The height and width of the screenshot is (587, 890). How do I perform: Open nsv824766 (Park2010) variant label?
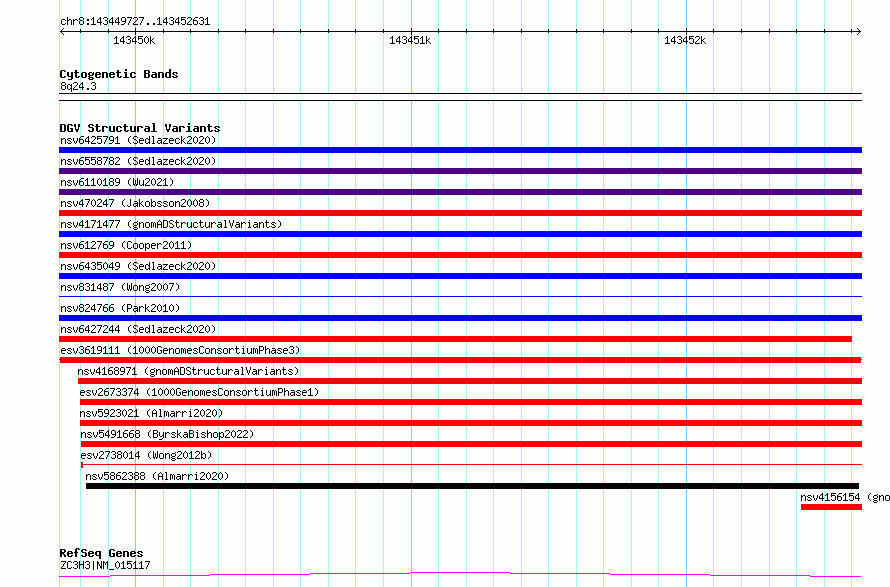click(120, 308)
